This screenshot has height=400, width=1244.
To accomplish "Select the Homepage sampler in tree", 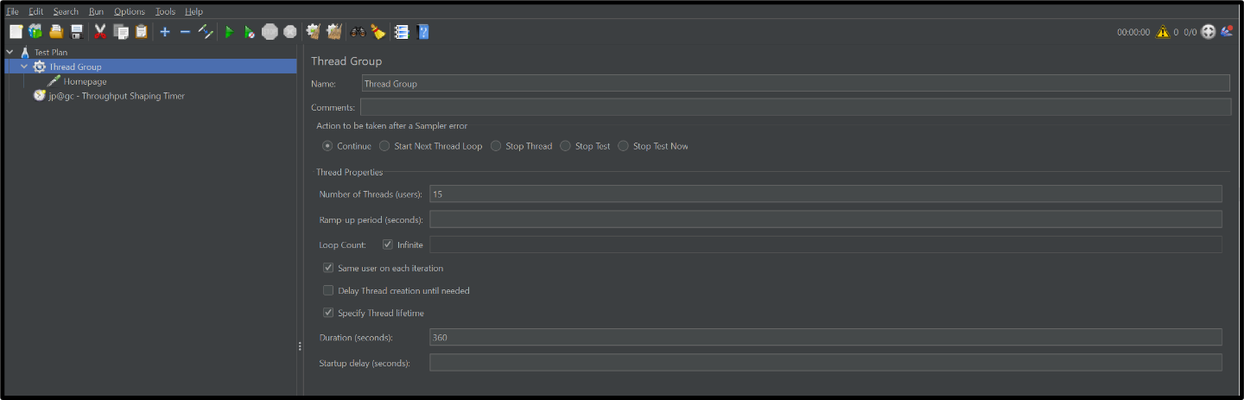I will point(85,82).
